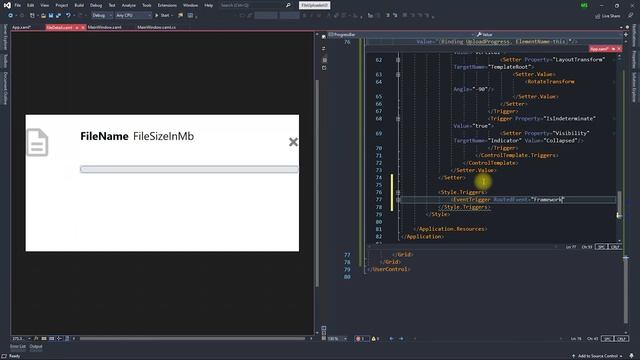This screenshot has width=640, height=360.
Task: Open the Analyze menu
Action: [x=129, y=5]
